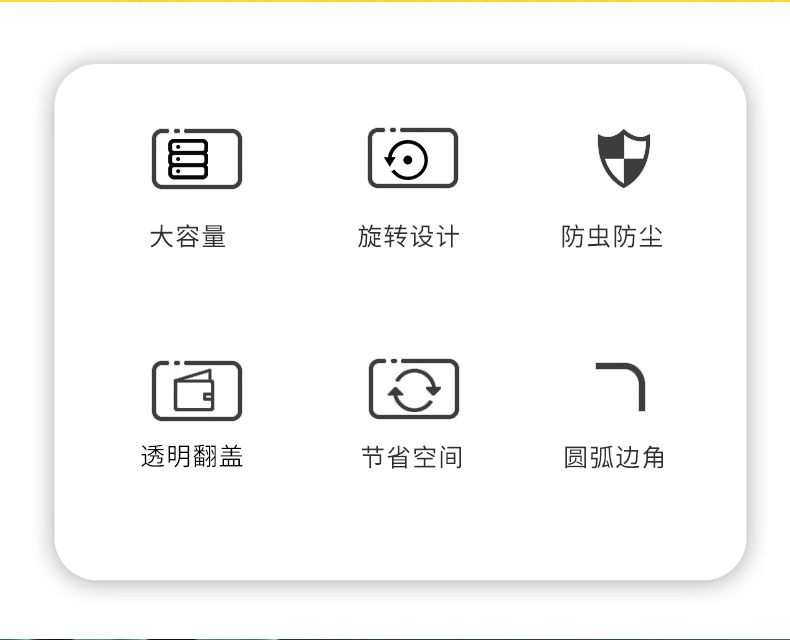
Task: Click the sync arrows icon above 节省空间
Action: [414, 389]
